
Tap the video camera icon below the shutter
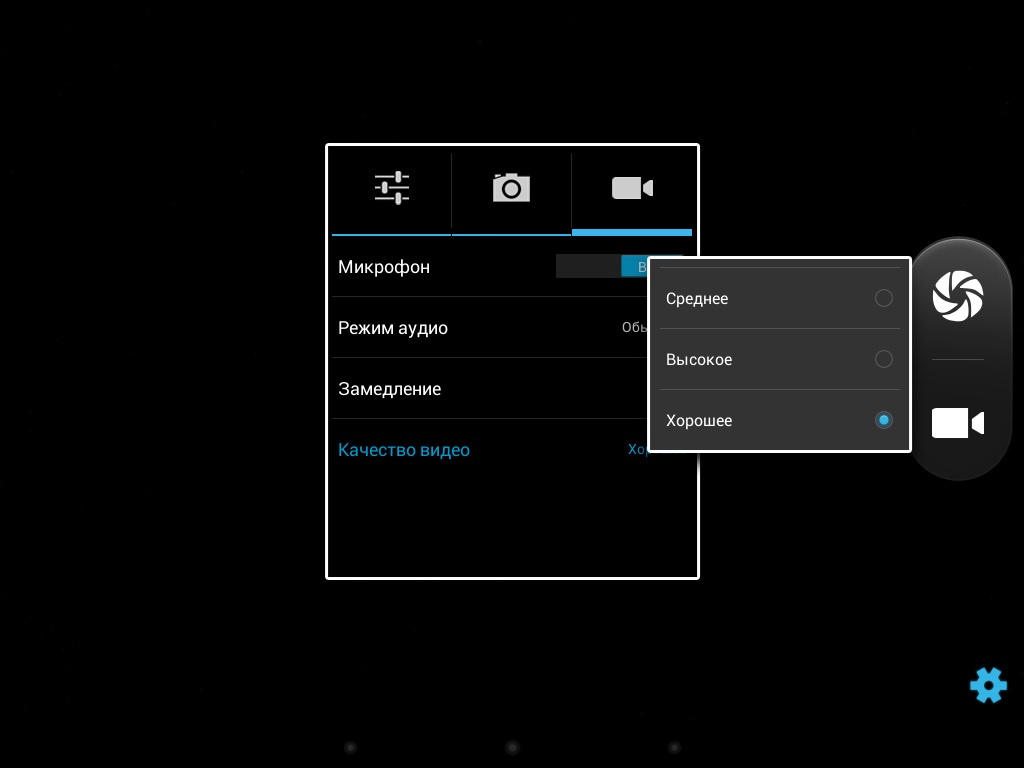click(x=957, y=423)
